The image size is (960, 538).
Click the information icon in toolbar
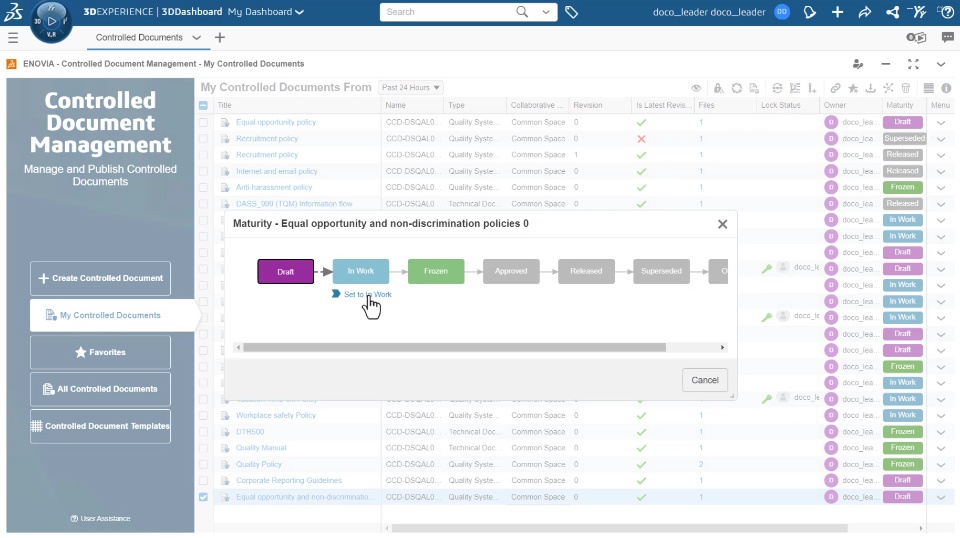point(946,88)
